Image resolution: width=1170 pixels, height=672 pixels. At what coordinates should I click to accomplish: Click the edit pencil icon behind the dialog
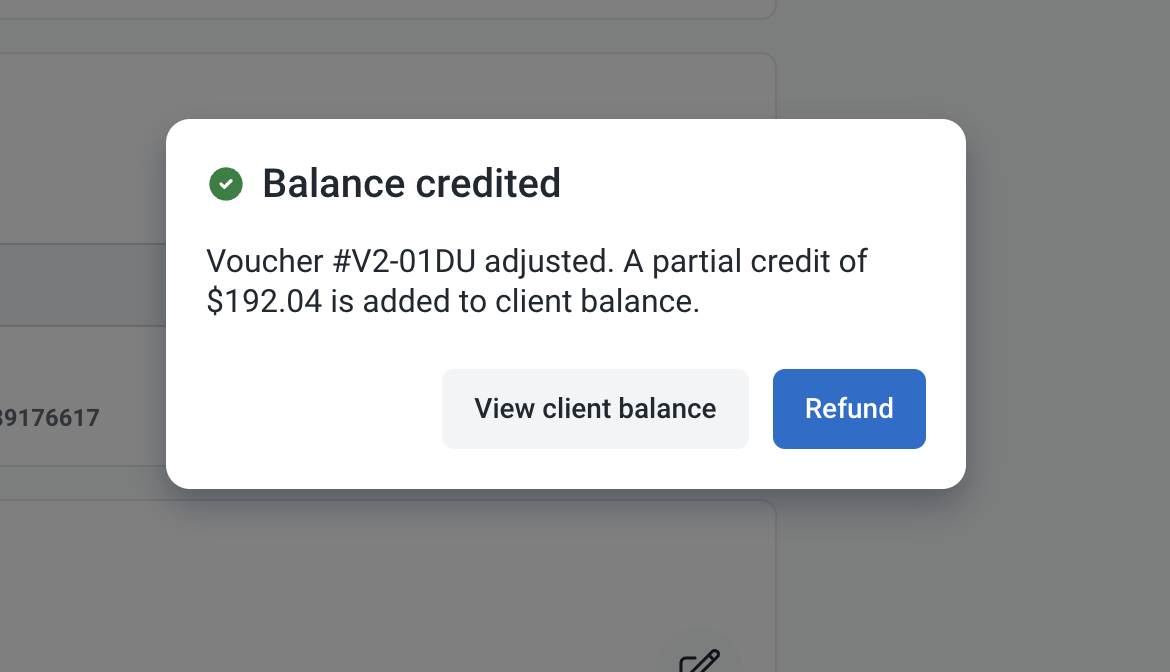(699, 662)
